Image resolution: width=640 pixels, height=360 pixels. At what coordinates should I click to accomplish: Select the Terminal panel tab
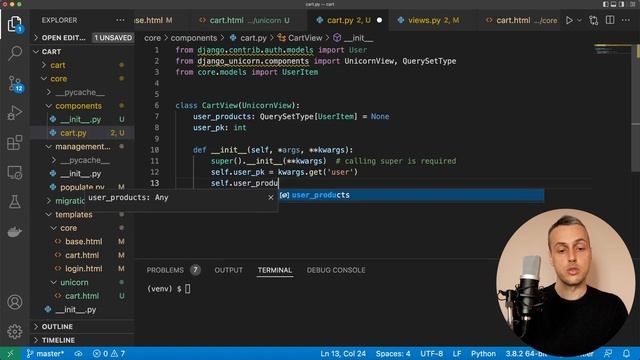275,270
